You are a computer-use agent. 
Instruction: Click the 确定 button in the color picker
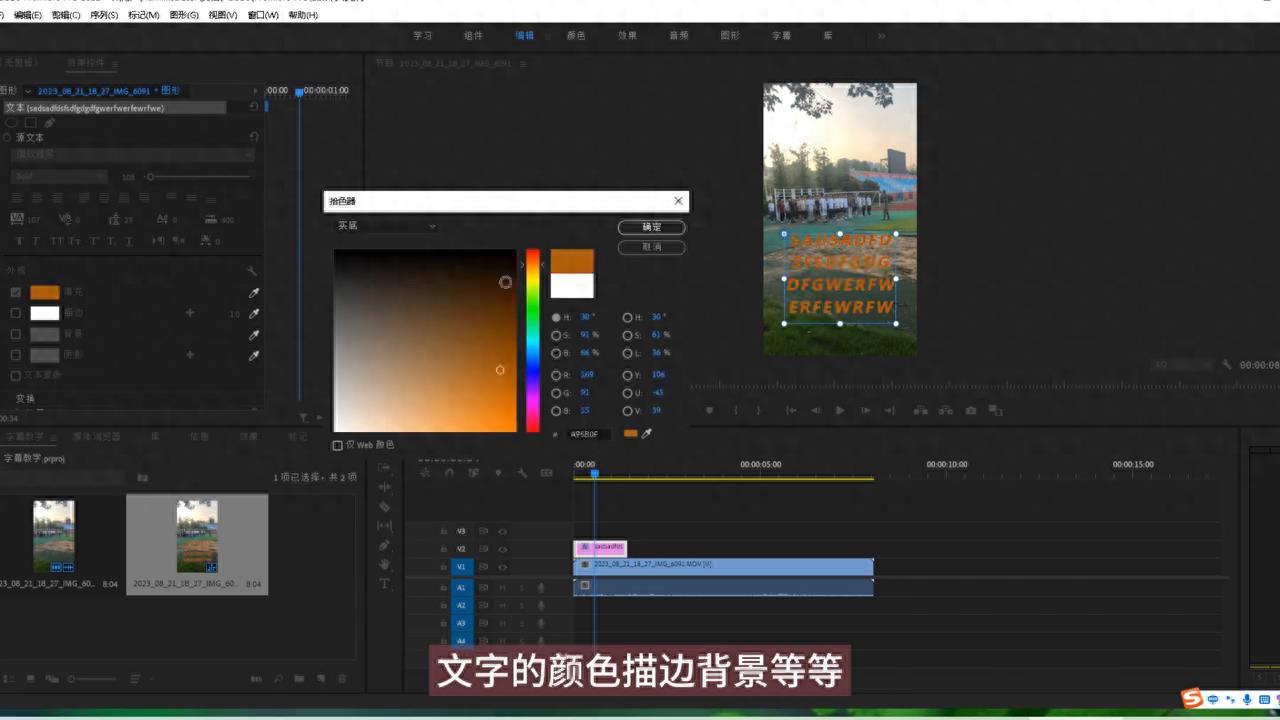click(x=651, y=227)
